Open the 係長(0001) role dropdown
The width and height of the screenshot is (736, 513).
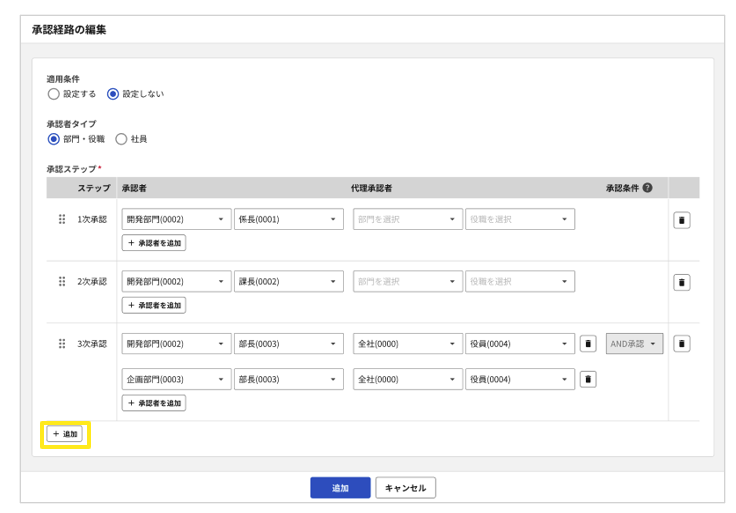click(x=288, y=219)
